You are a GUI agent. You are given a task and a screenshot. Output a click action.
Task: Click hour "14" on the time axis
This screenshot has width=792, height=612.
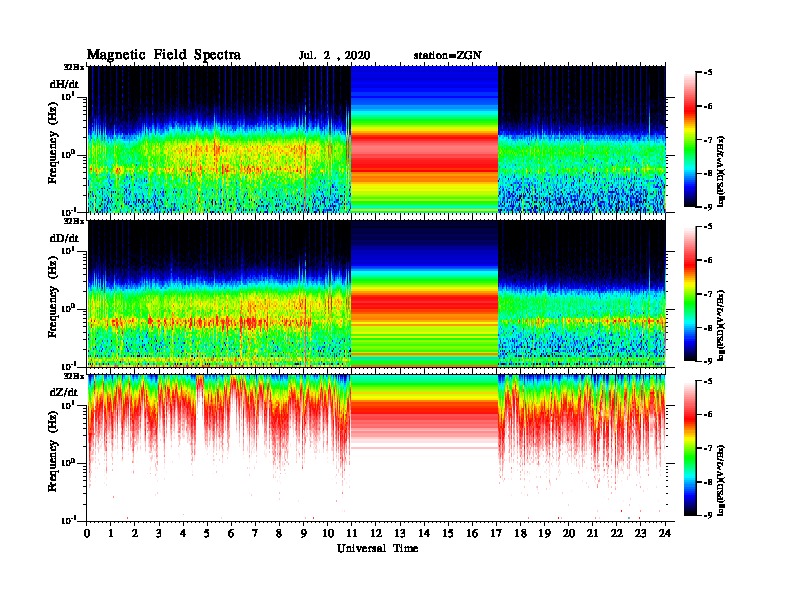pos(424,533)
